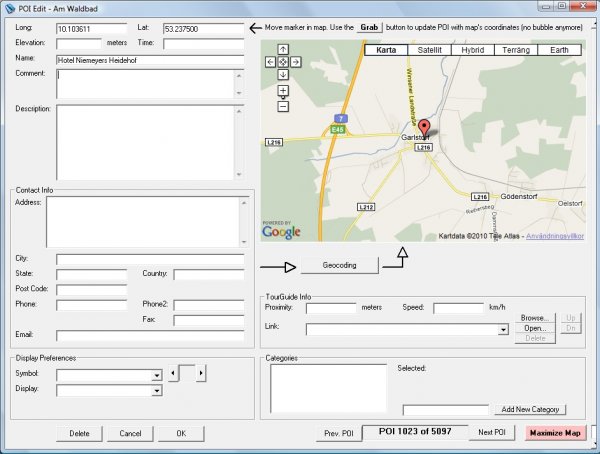Click the application icon in title bar
Image resolution: width=600 pixels, height=454 pixels.
10,8
